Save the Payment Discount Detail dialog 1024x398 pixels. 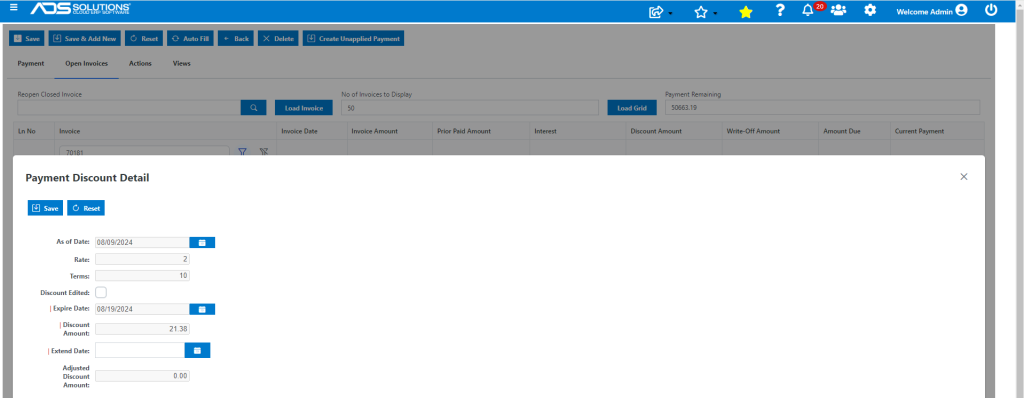pos(45,208)
